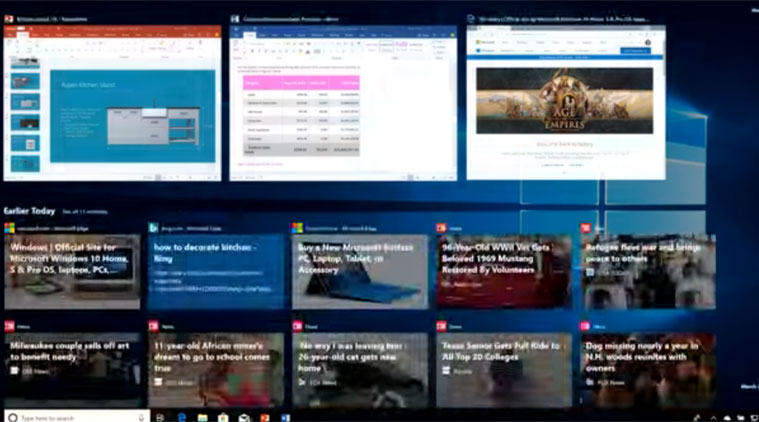
Task: Open the Age of Empires browser window
Action: coord(565,104)
